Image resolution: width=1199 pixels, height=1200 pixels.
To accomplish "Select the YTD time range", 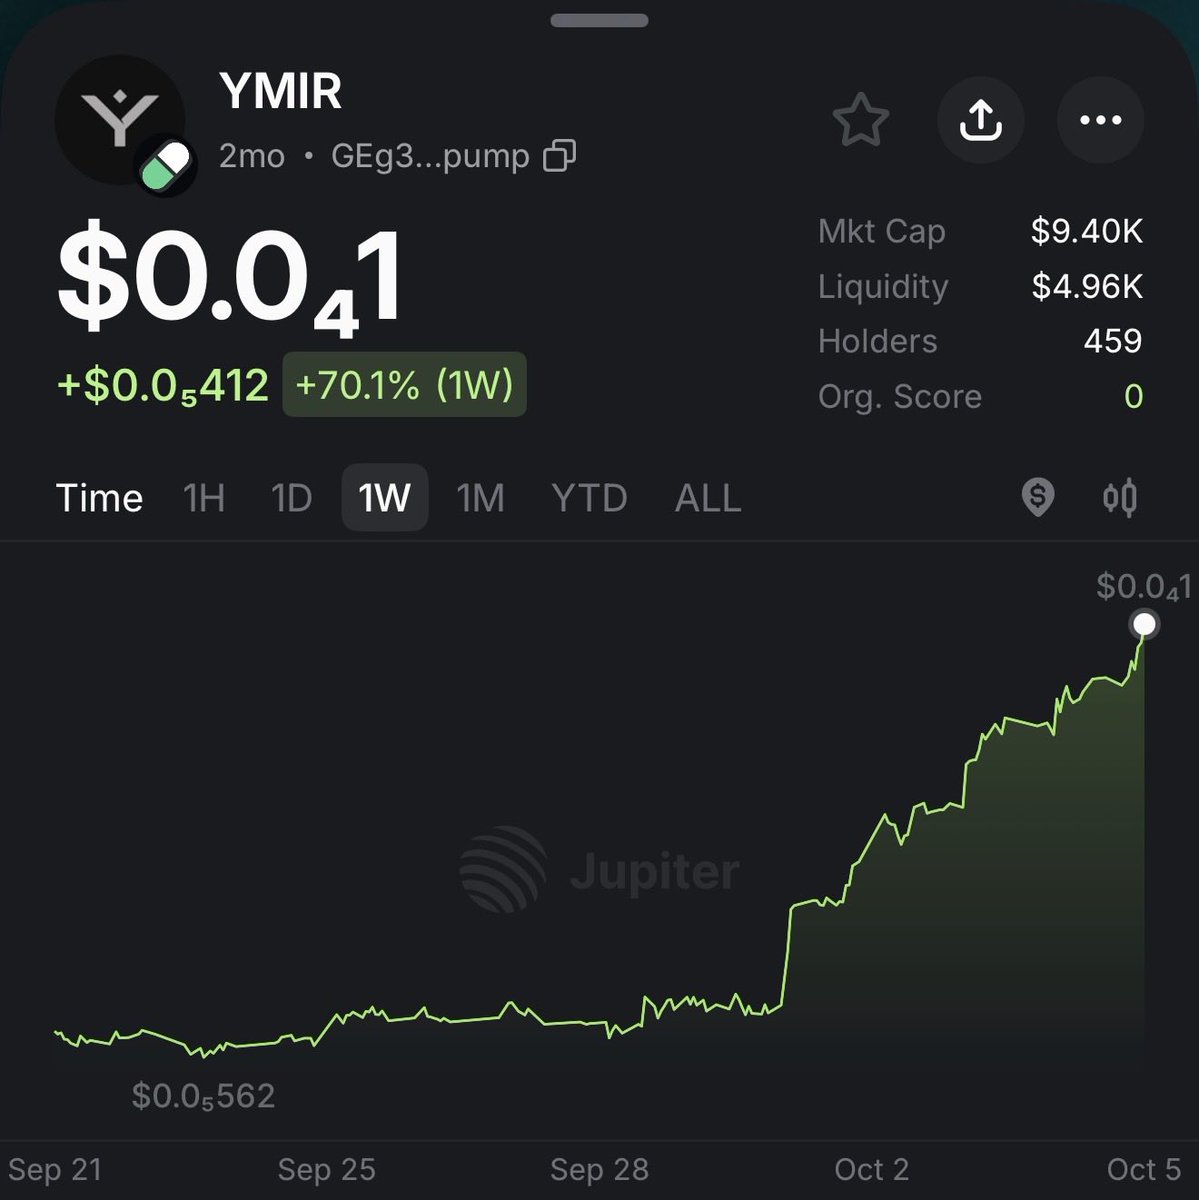I will [x=589, y=498].
